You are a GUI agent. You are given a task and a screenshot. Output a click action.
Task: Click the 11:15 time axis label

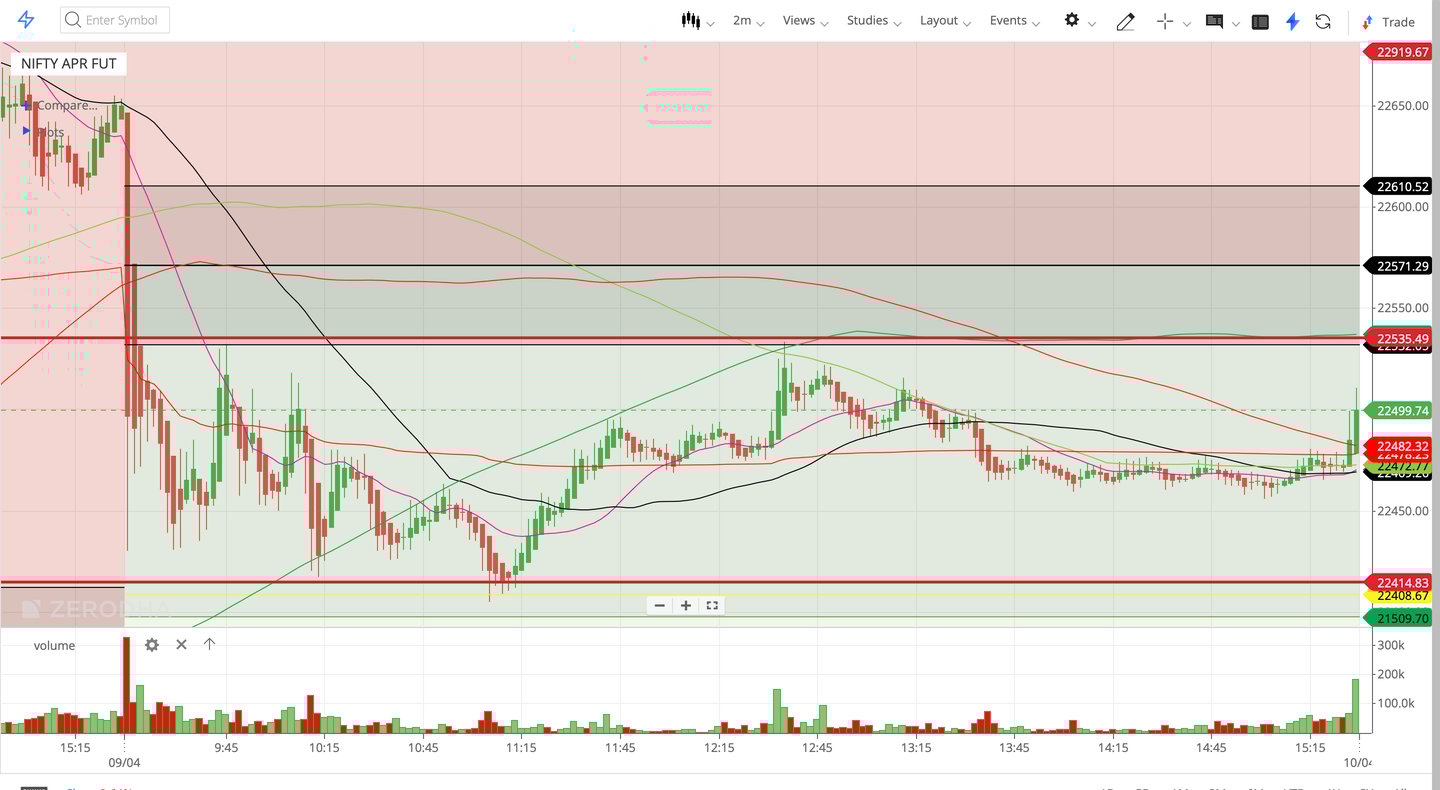[520, 748]
